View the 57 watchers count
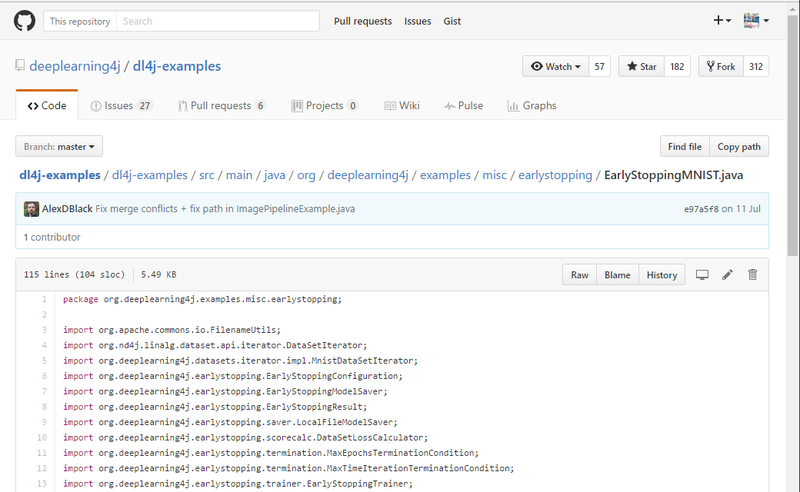This screenshot has width=800, height=492. coord(599,66)
